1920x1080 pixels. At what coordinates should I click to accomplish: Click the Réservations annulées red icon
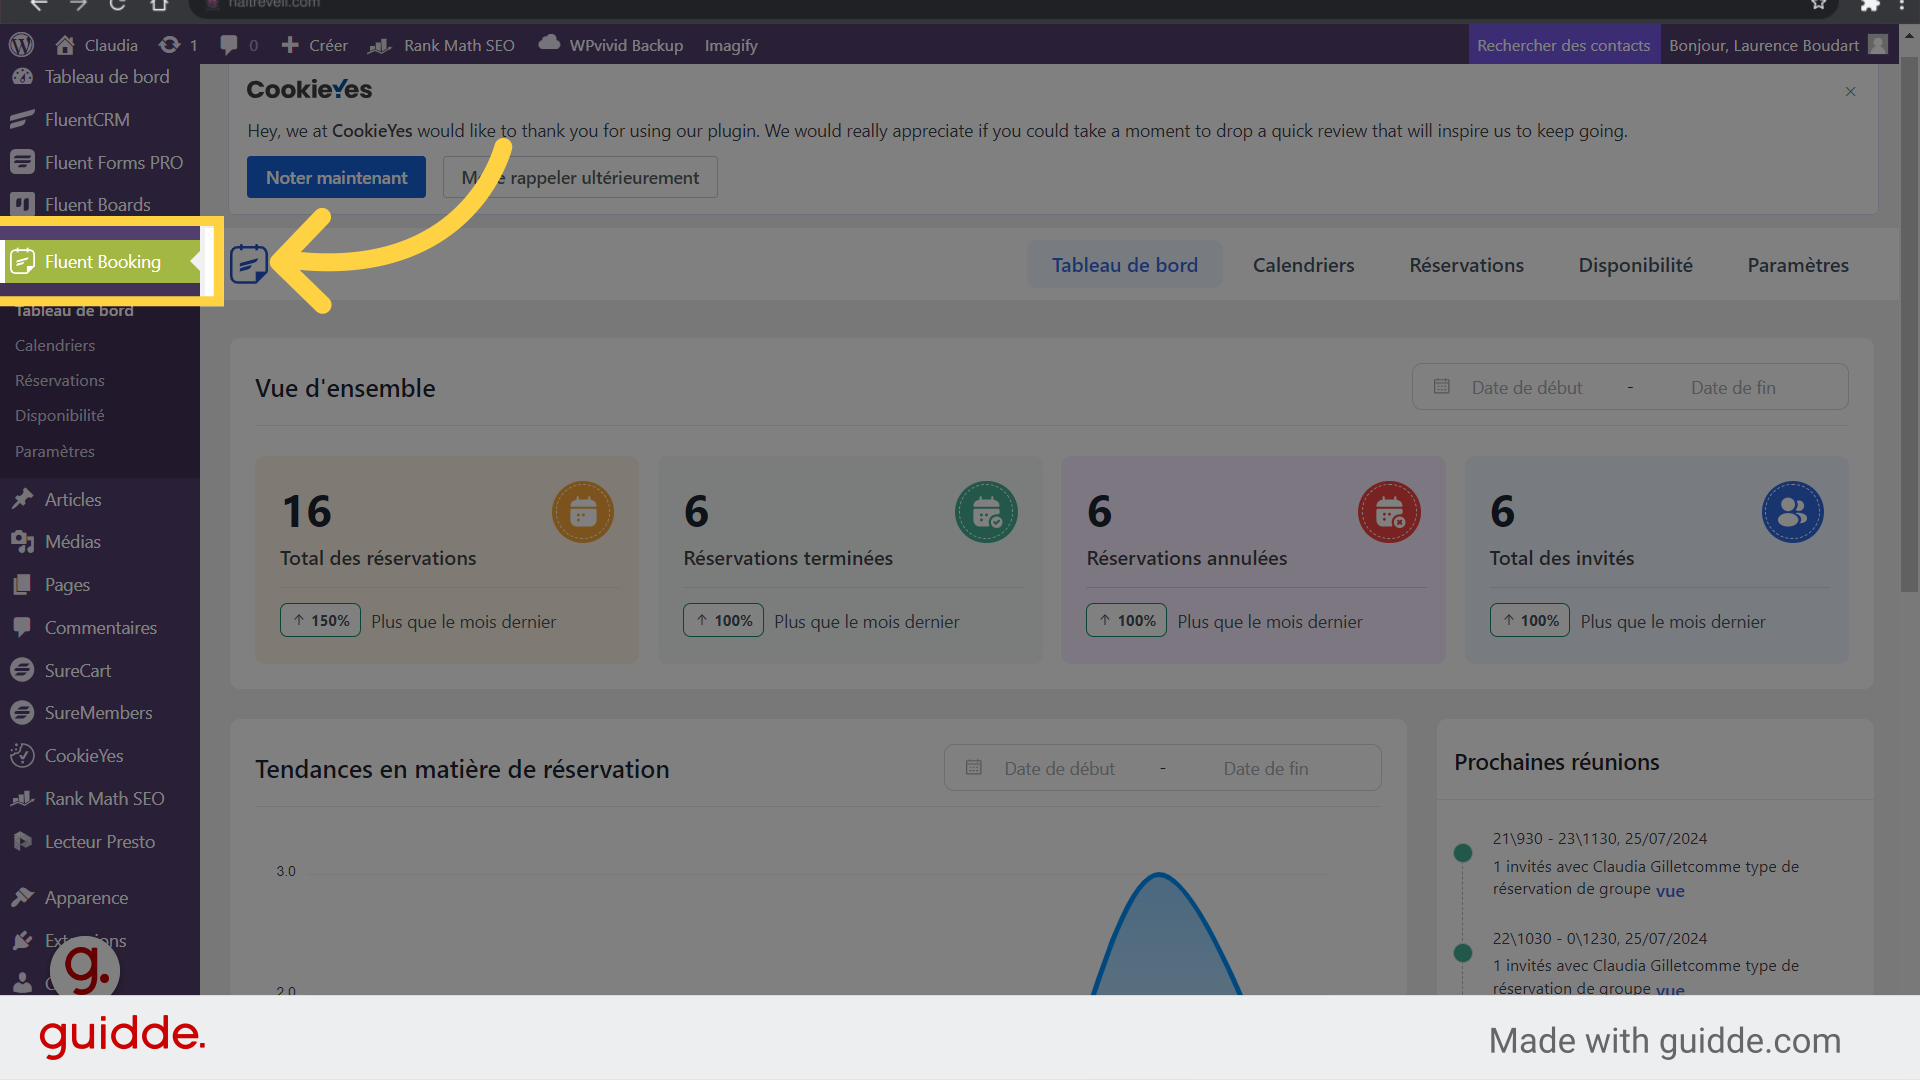click(x=1389, y=512)
